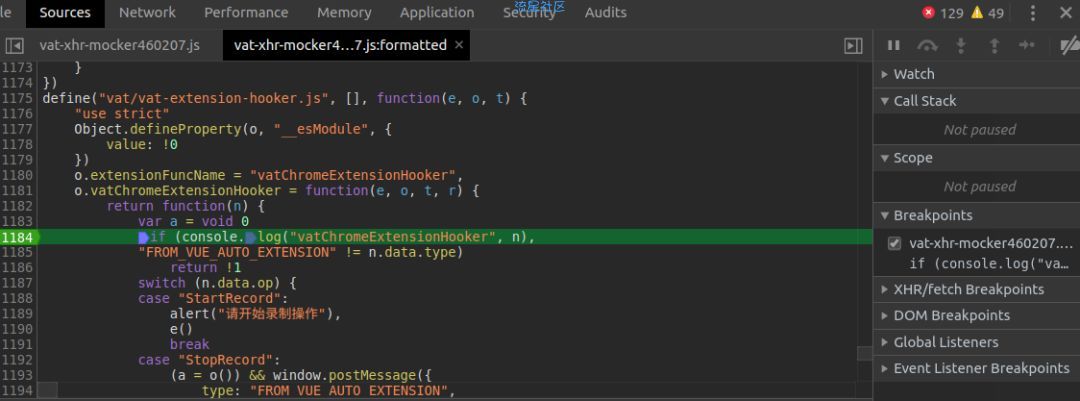Screen dimensions: 1080x401
Task: Click the "use strict" line in the code
Action: pyautogui.click(x=122, y=114)
